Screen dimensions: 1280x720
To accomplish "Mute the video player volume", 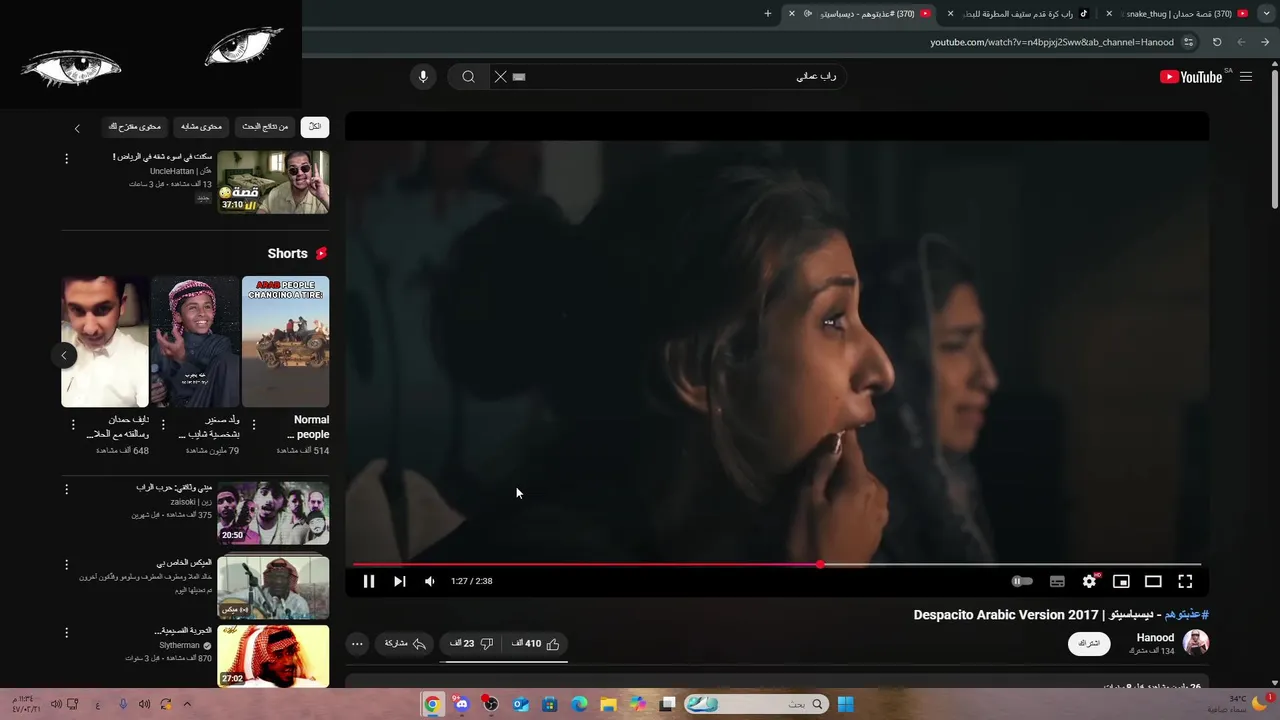I will (429, 581).
